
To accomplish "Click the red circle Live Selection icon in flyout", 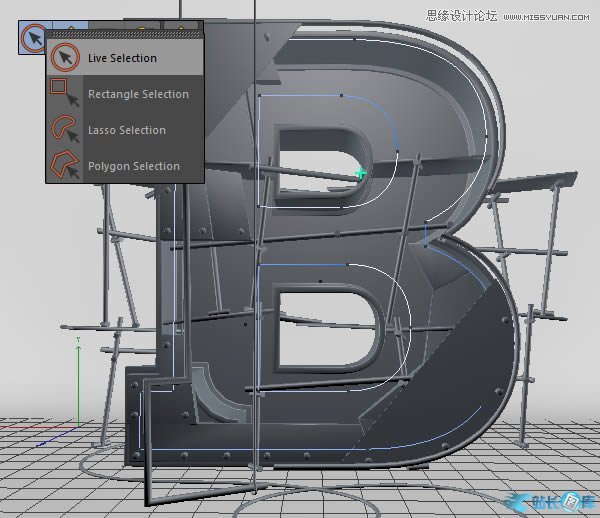I will [x=65, y=58].
